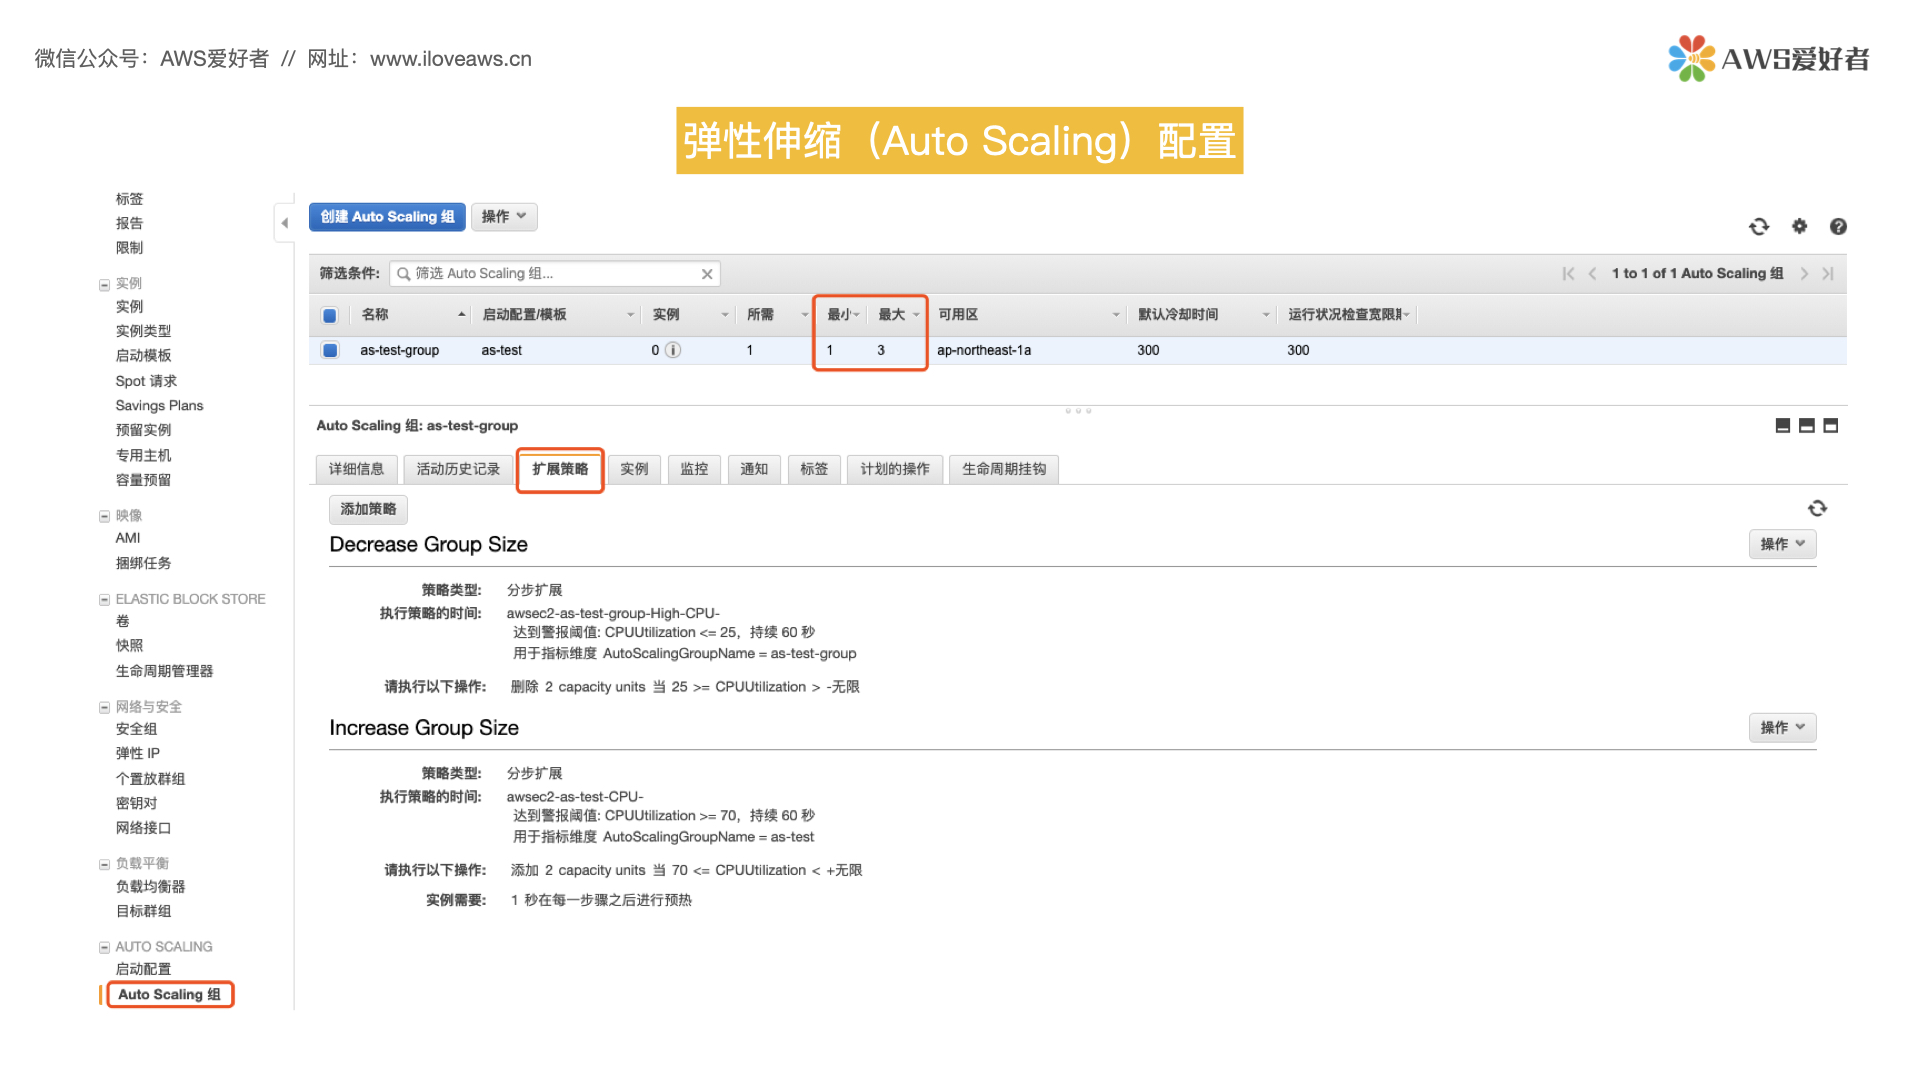1920x1080 pixels.
Task: Sort by the 默认冷却时间 column header
Action: 1203,315
